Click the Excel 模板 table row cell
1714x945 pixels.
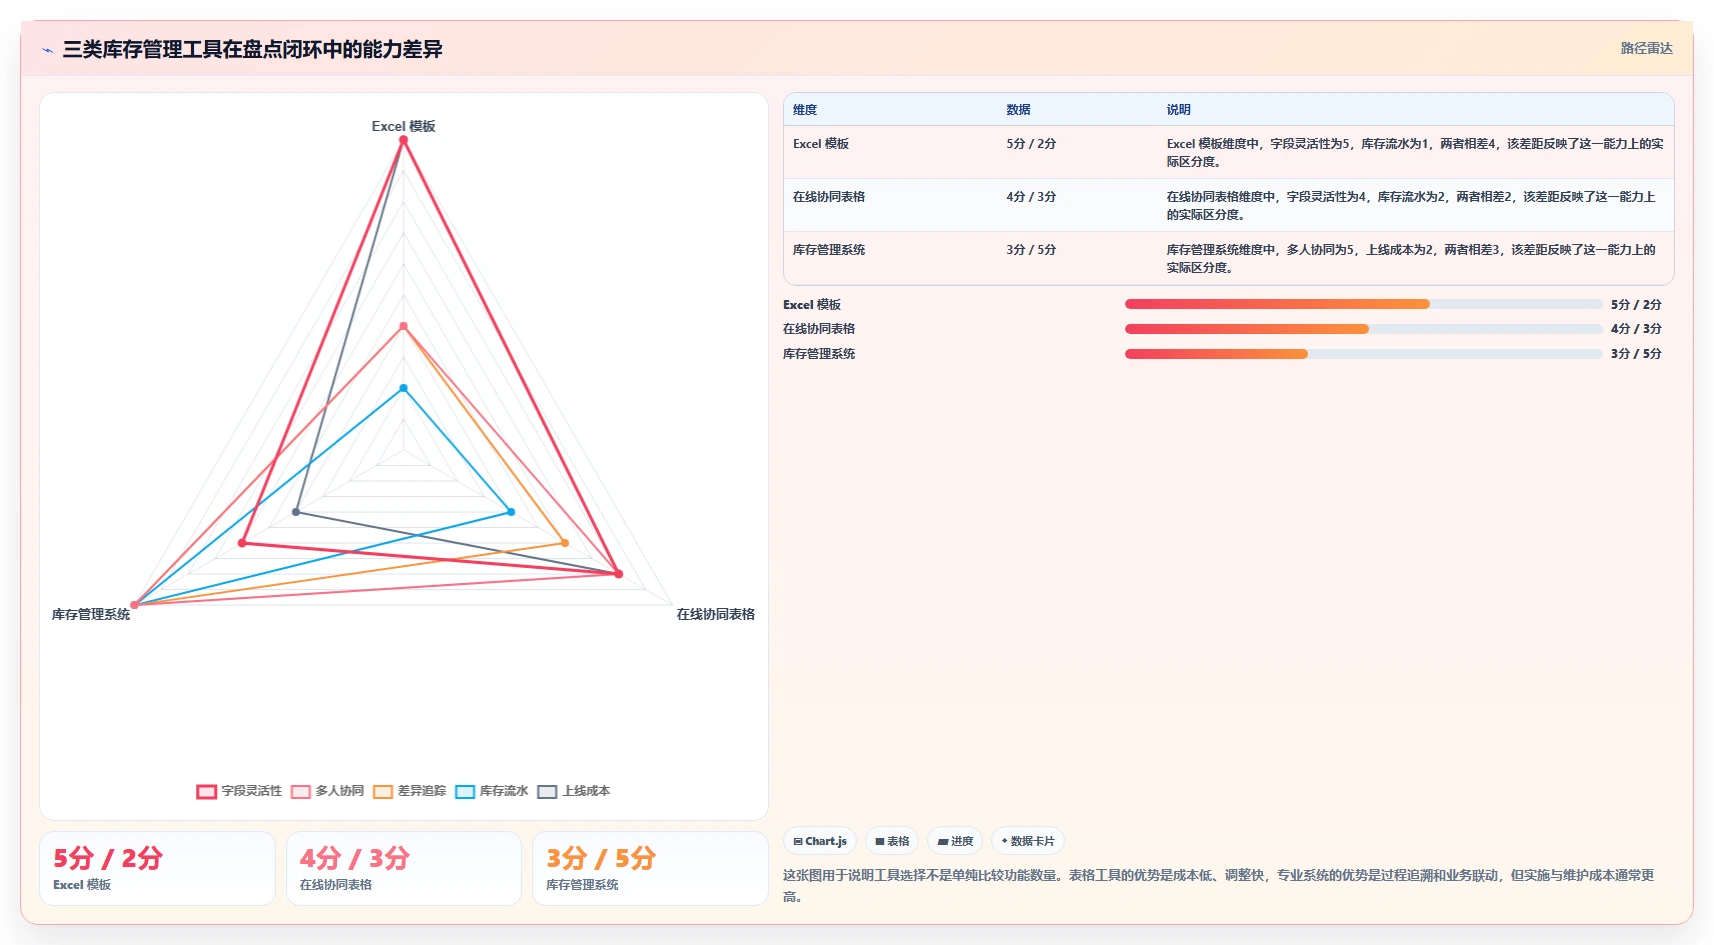coord(821,144)
